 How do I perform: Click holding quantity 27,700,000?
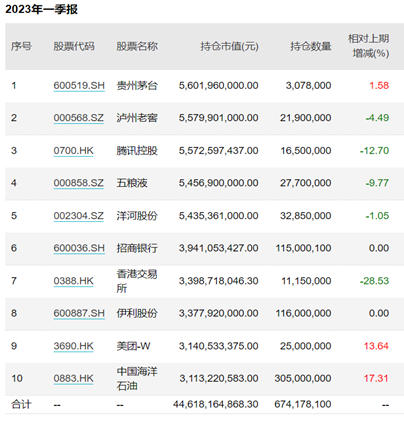(x=306, y=183)
